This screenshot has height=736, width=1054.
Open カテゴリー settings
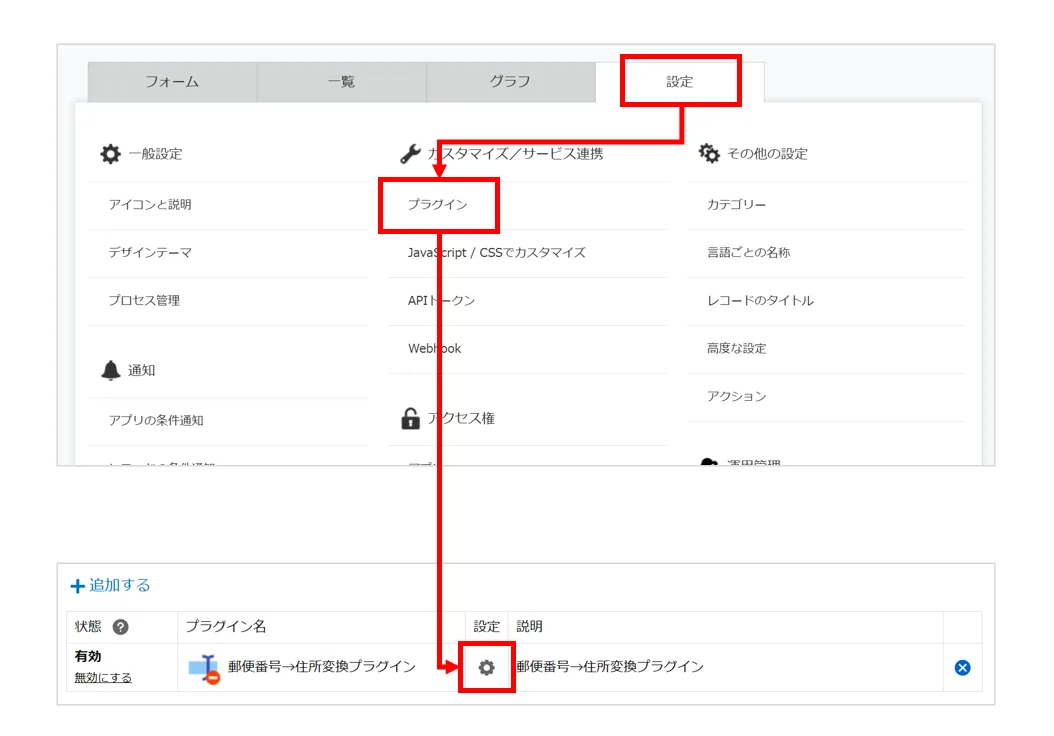point(736,204)
